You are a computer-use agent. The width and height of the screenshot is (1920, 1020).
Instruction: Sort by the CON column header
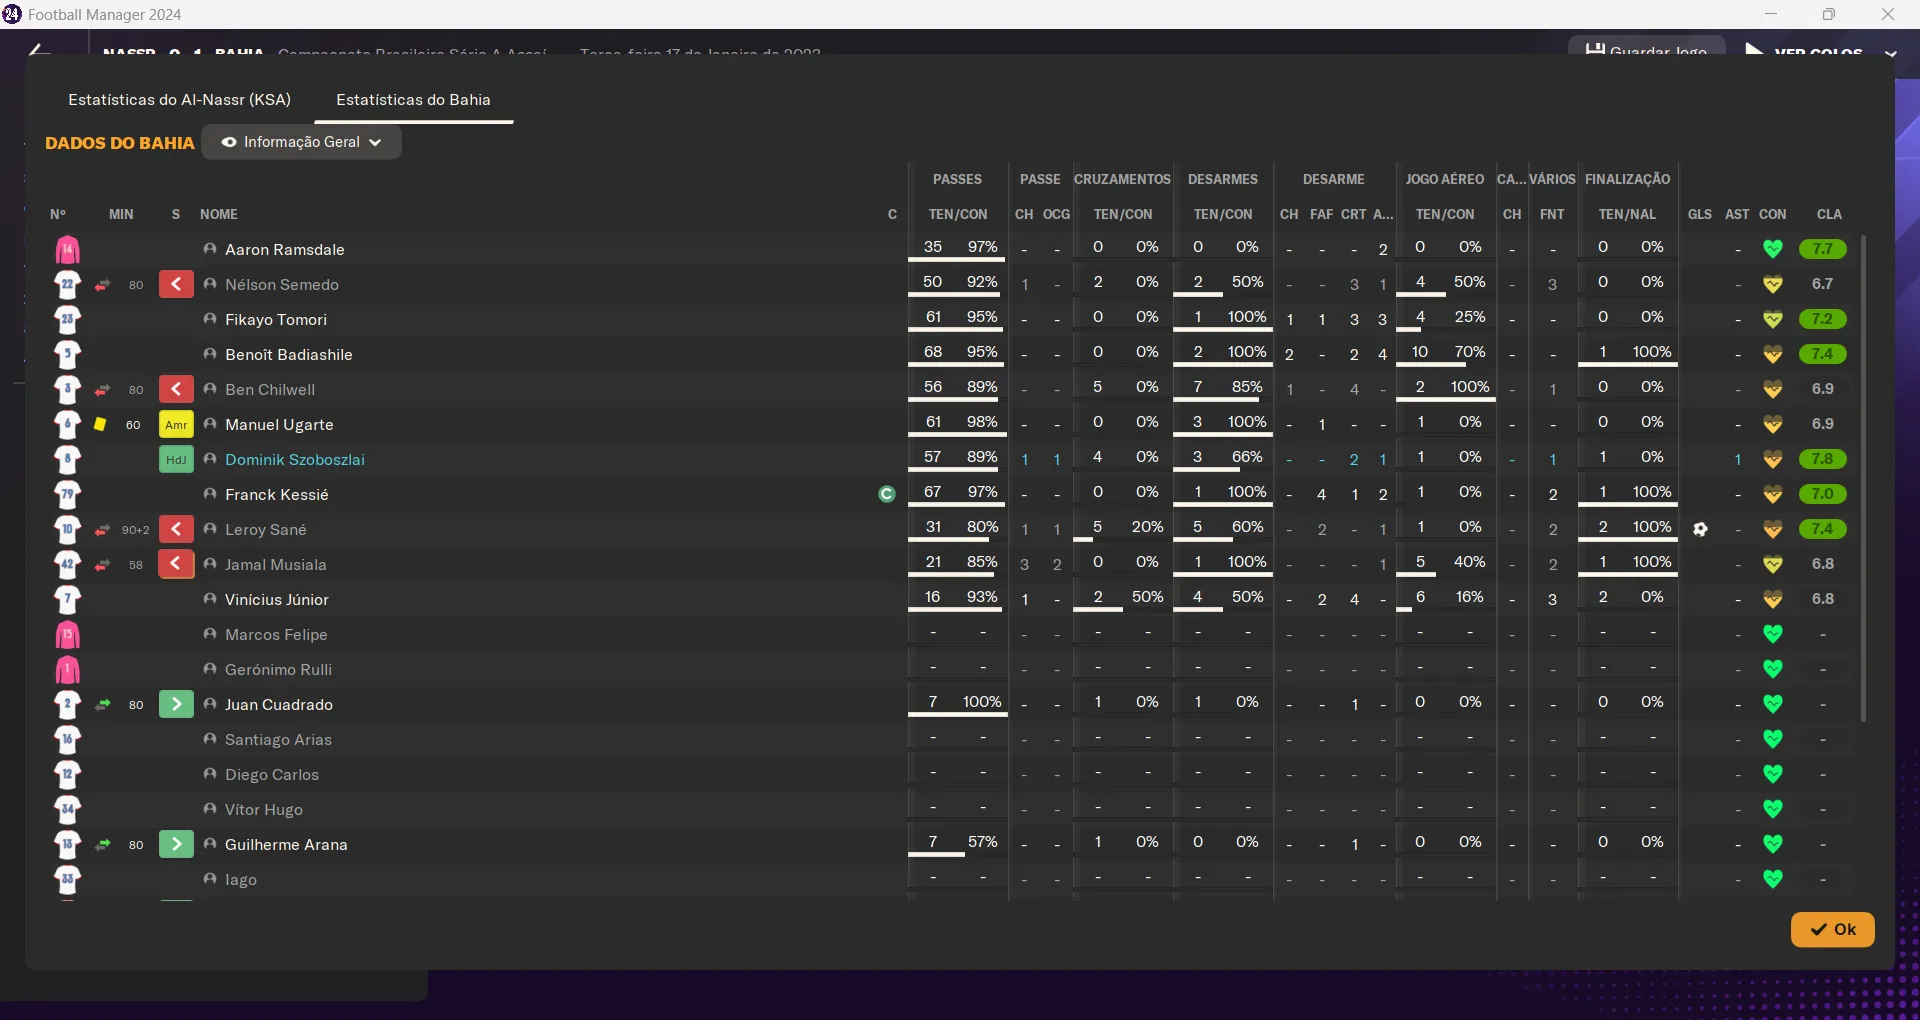click(1772, 214)
